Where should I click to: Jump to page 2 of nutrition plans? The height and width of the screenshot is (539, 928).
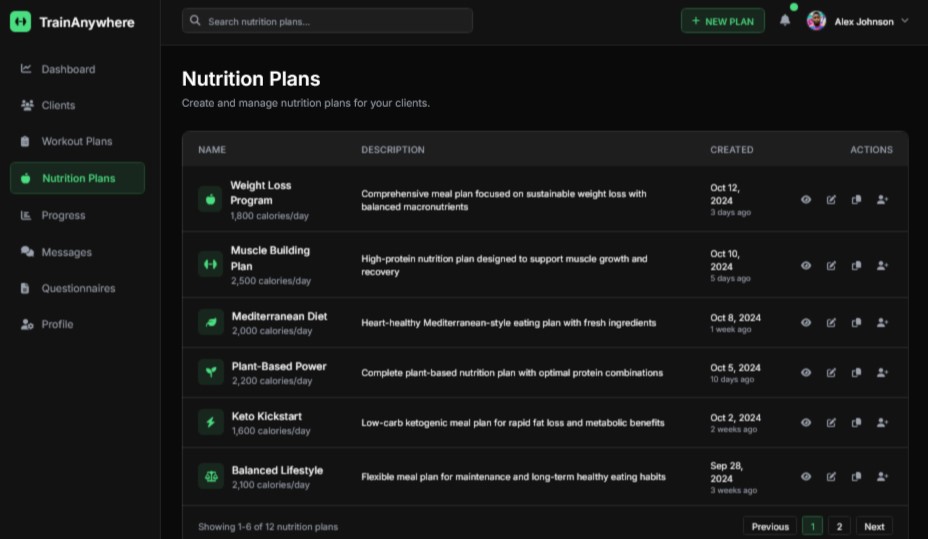click(x=840, y=526)
